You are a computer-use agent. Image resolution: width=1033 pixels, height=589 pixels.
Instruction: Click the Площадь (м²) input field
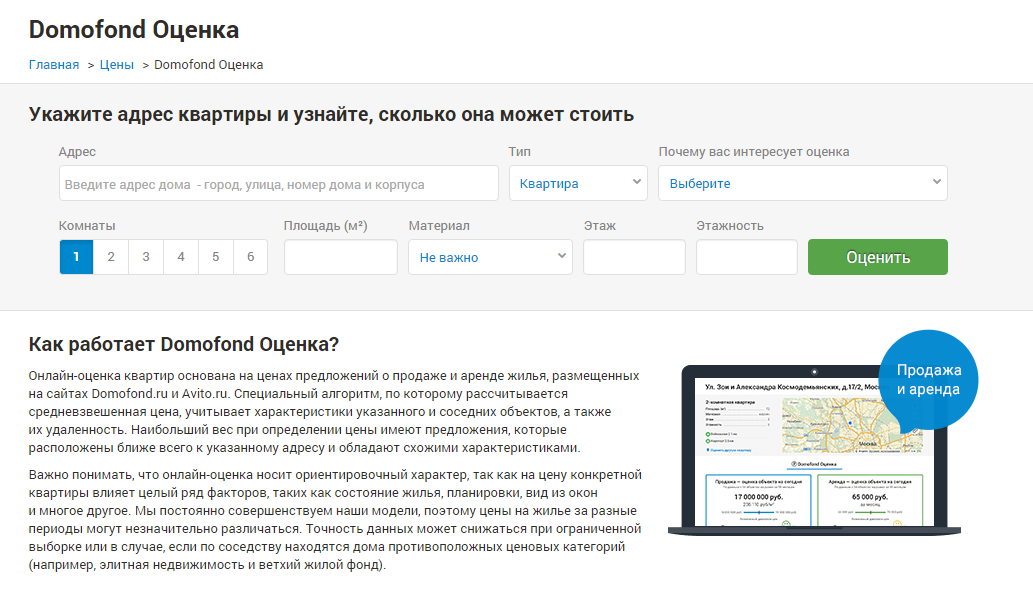tap(341, 257)
